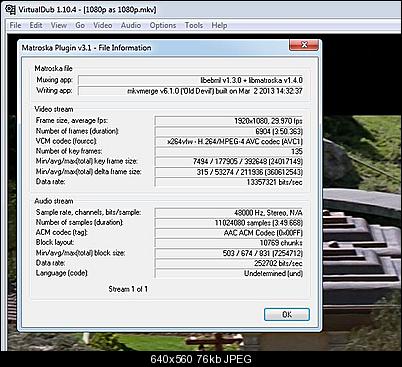
Task: Close the Matroska Plugin File Information dialog
Action: (304, 45)
